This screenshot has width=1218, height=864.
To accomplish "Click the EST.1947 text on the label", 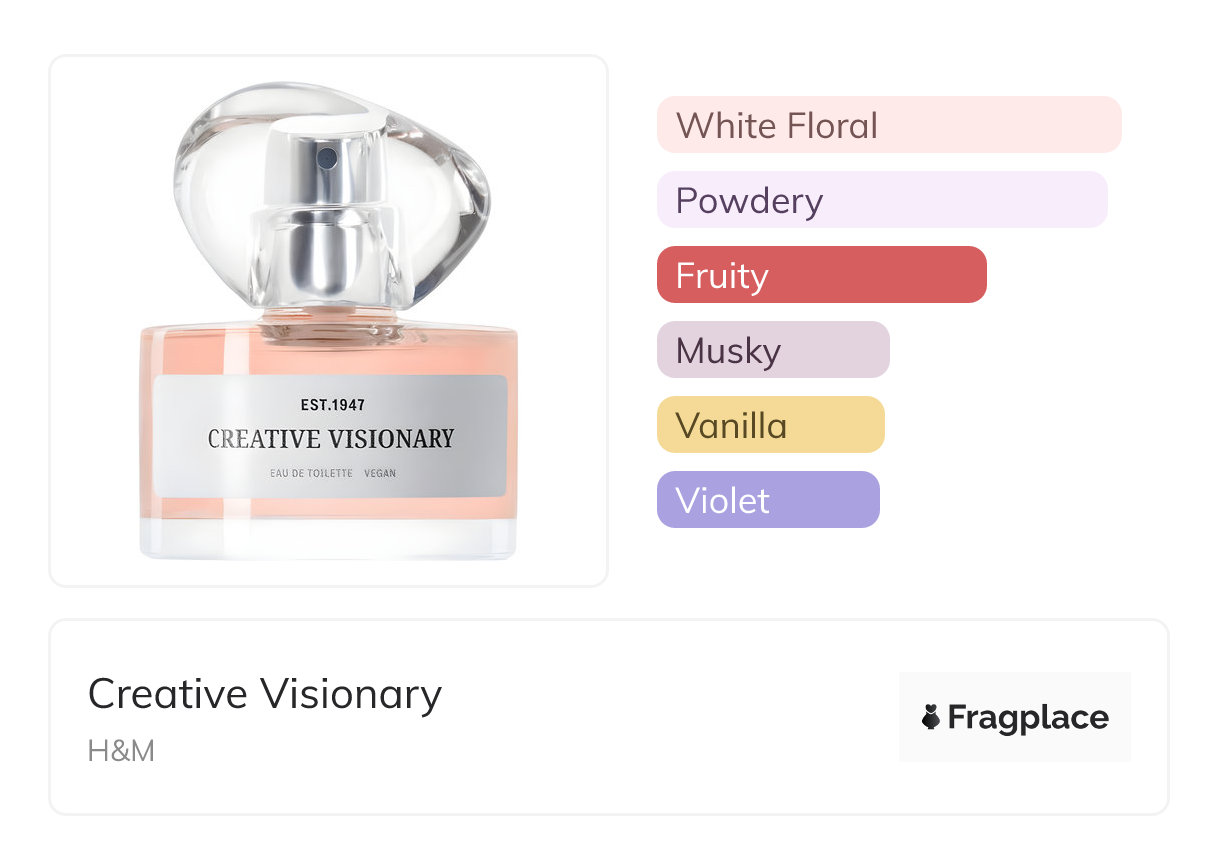I will (x=333, y=405).
